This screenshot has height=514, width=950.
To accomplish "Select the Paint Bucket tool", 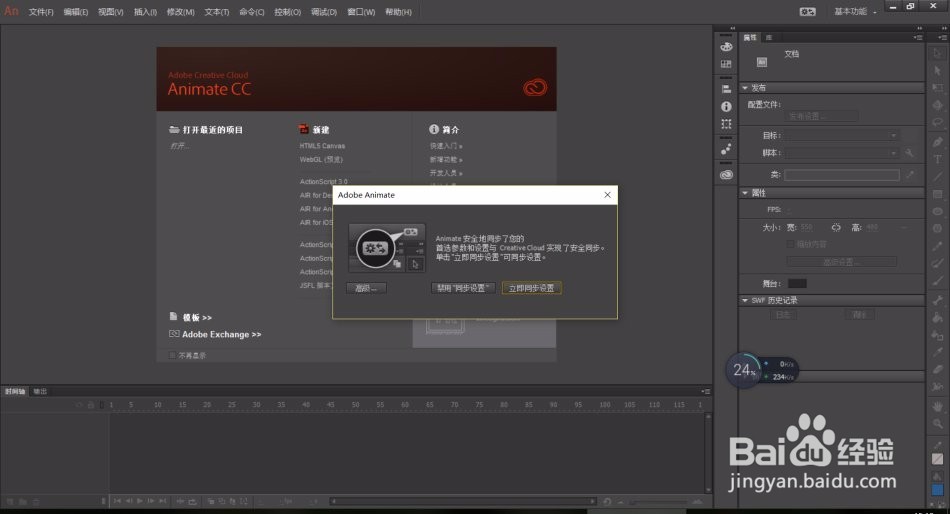I will click(x=937, y=317).
